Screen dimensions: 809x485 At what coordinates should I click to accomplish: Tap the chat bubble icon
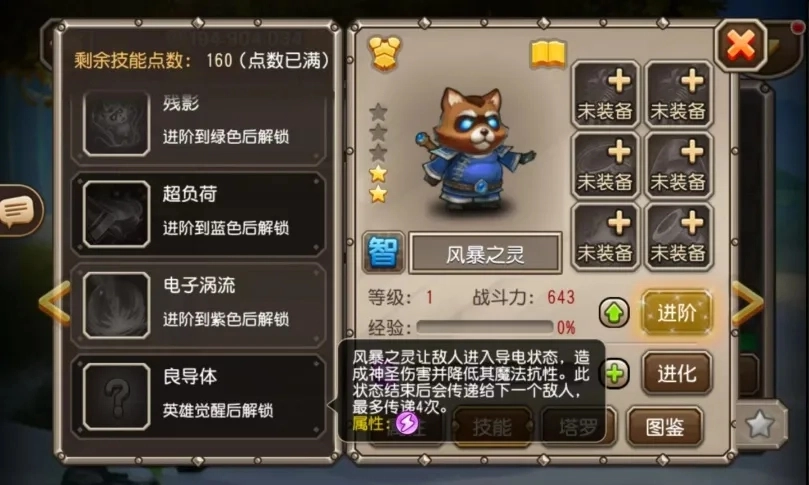click(17, 211)
